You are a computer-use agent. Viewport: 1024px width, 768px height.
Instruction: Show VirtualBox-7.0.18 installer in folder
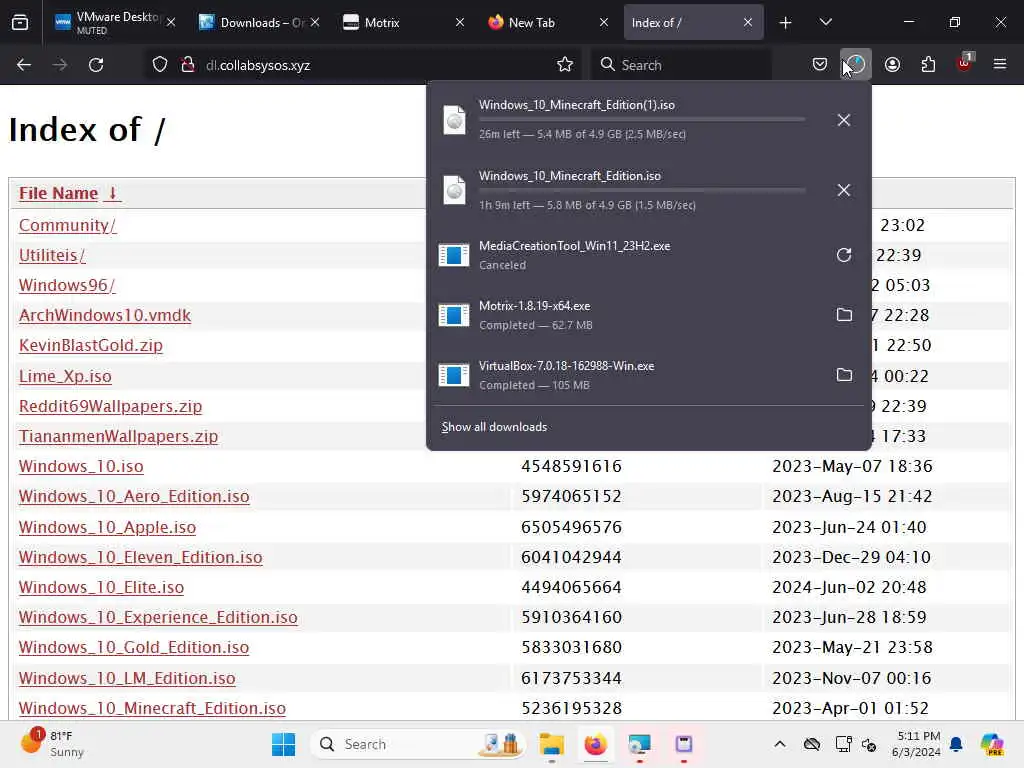coord(844,375)
